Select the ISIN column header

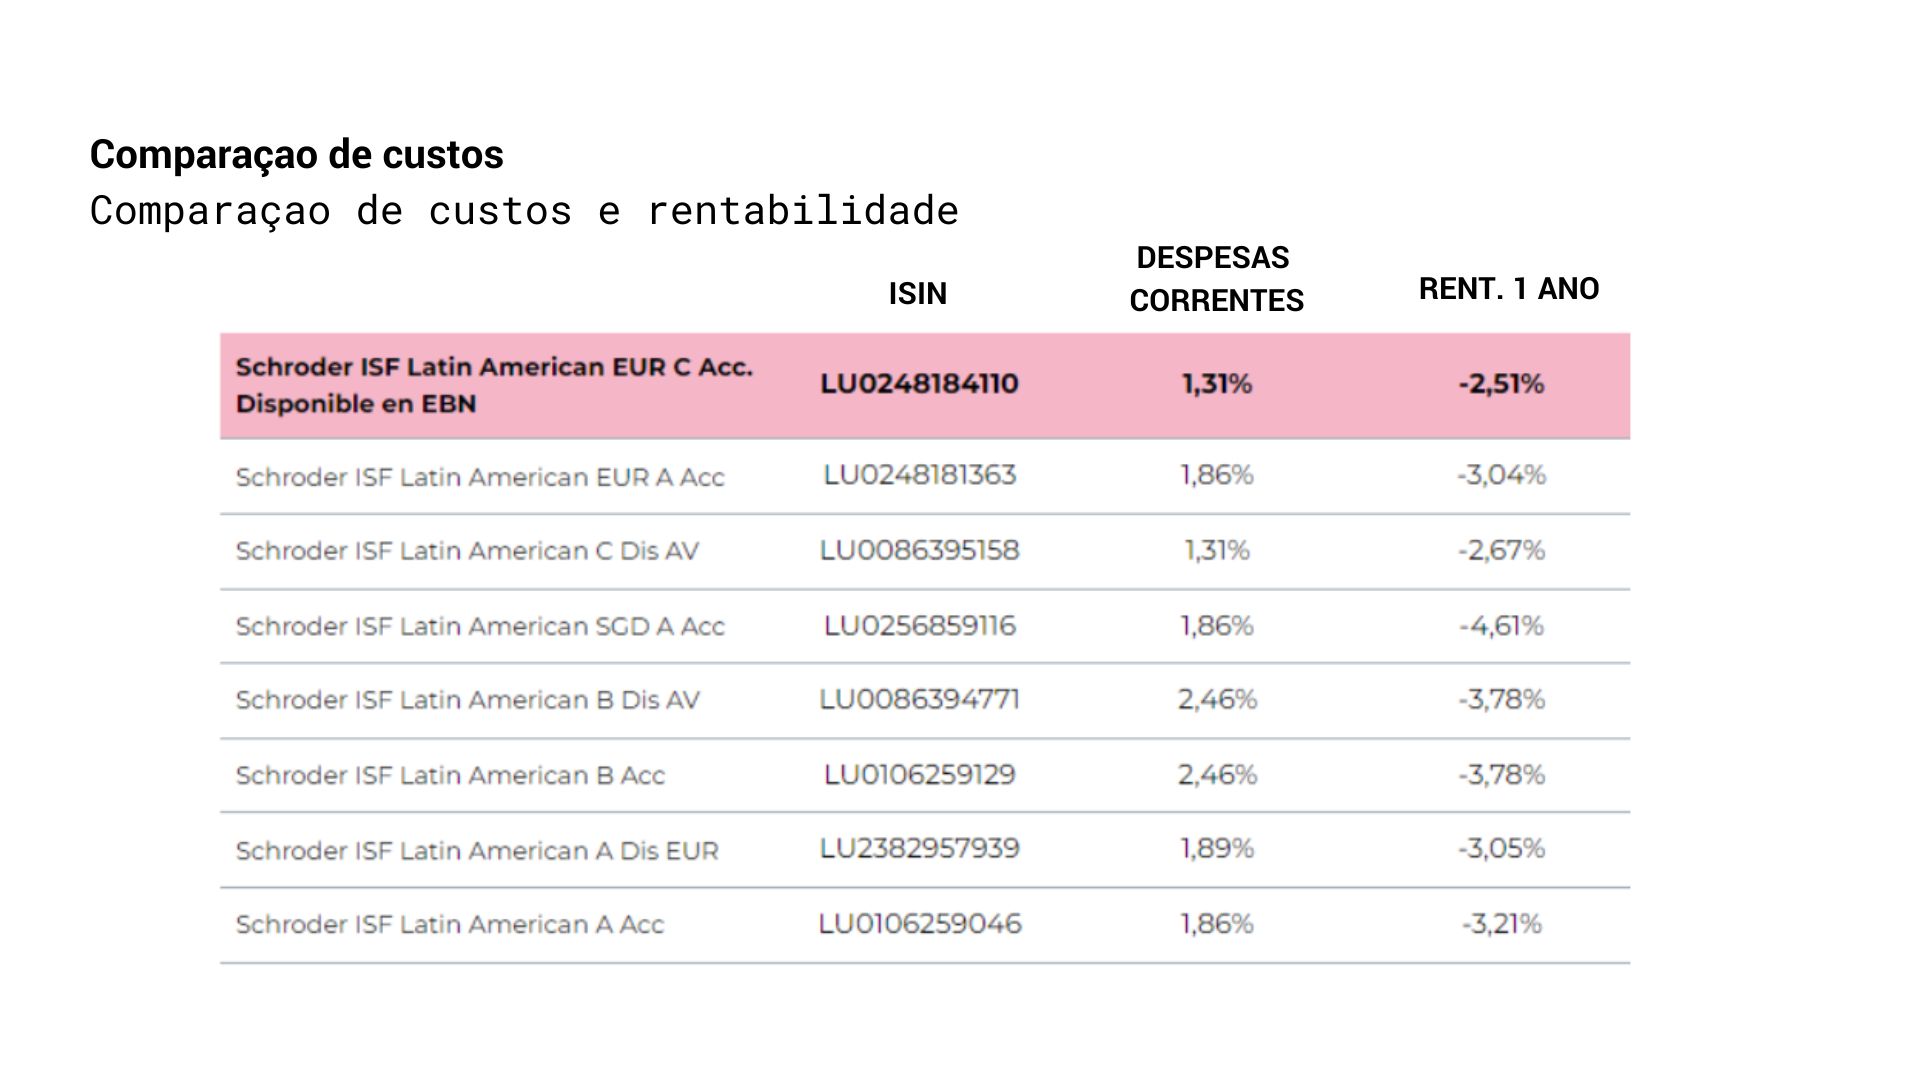click(x=917, y=293)
